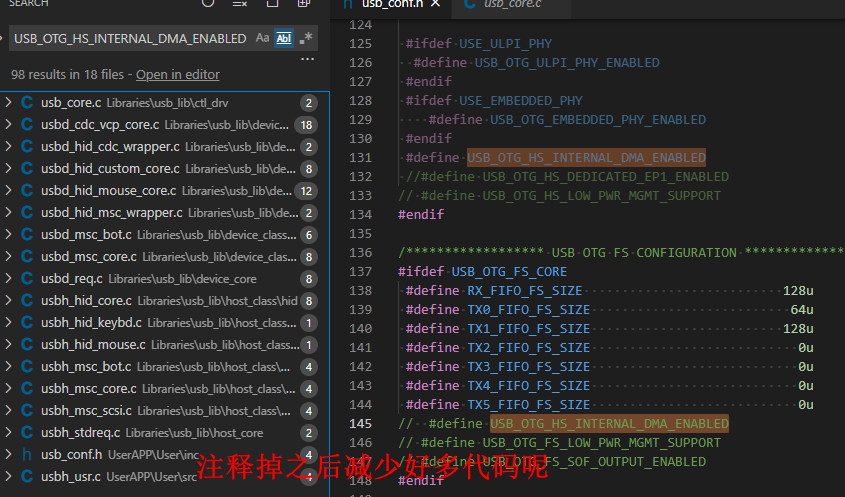The width and height of the screenshot is (845, 497).
Task: Click C file icon of usbh_msc_core.c
Action: (27, 389)
